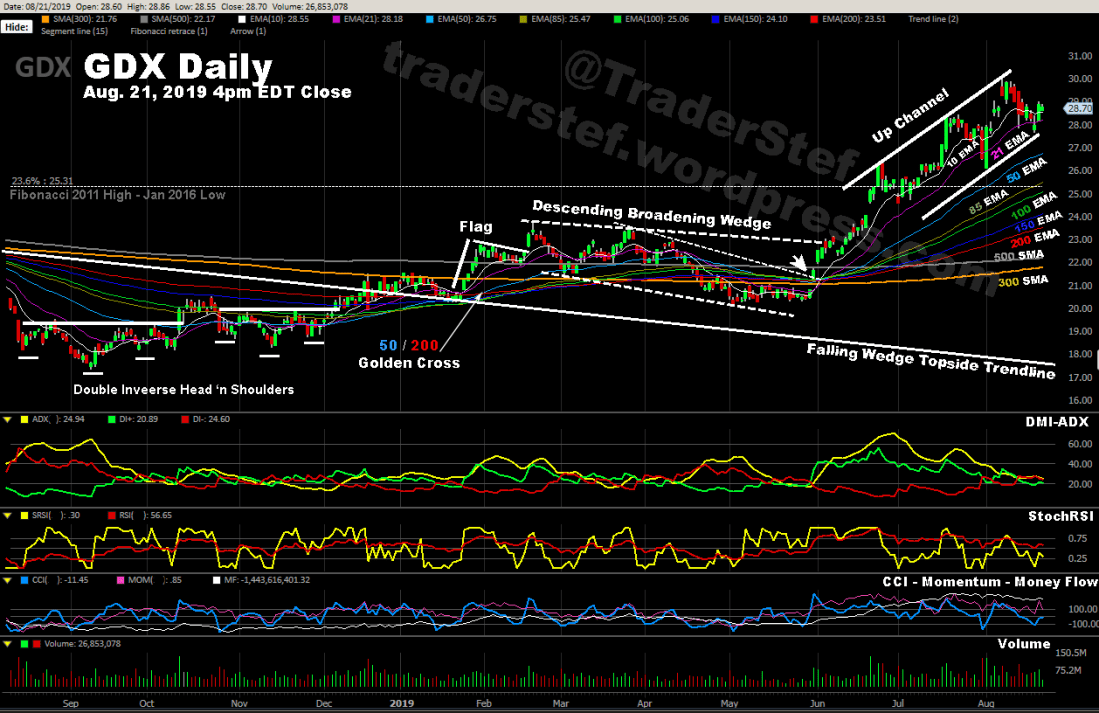The width and height of the screenshot is (1099, 713).
Task: Collapse the CCI panel using yellow triangle
Action: 6,579
